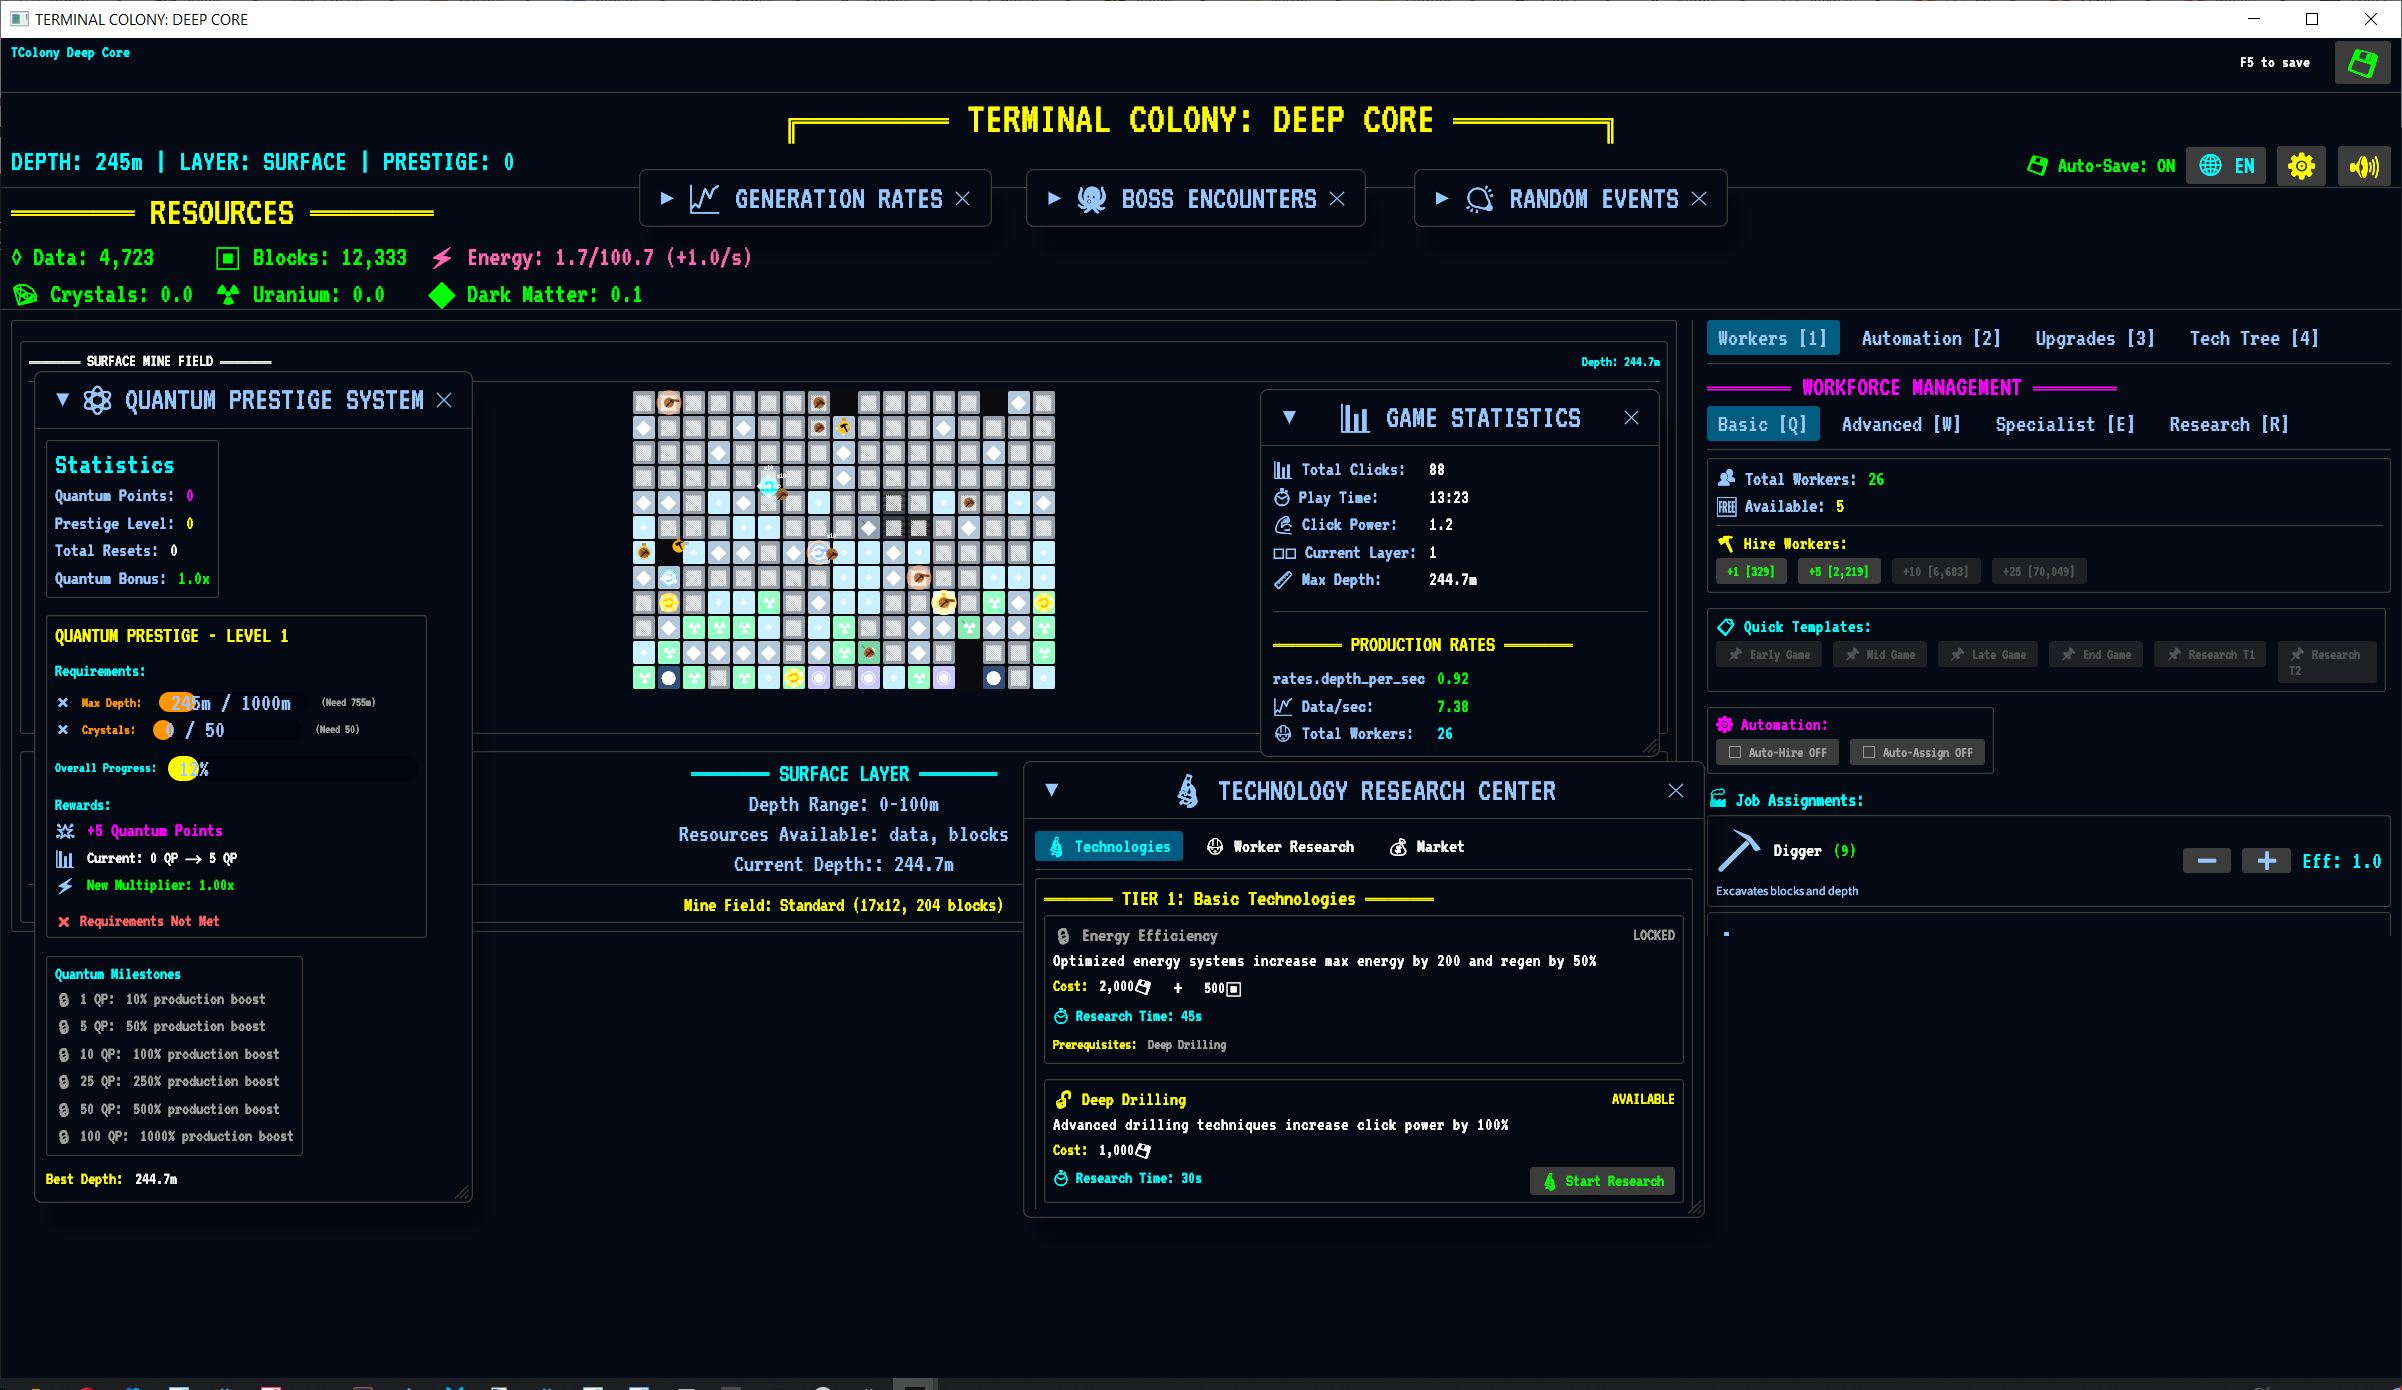The width and height of the screenshot is (2402, 1390).
Task: Expand the Generation Rates panel
Action: point(667,198)
